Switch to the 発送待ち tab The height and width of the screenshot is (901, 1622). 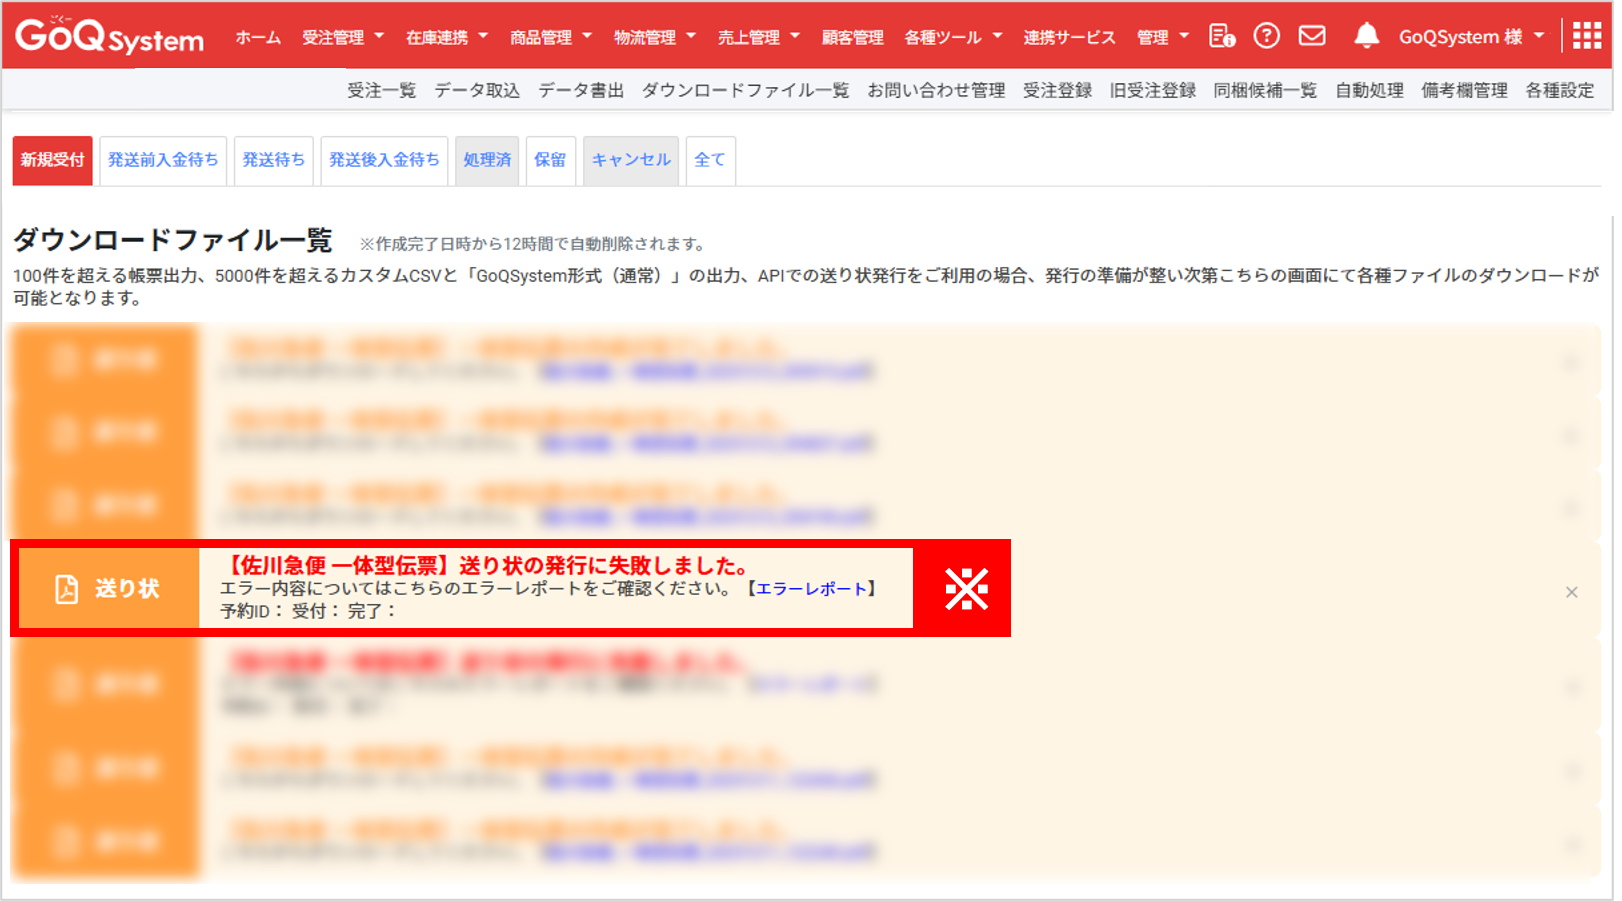(x=273, y=160)
